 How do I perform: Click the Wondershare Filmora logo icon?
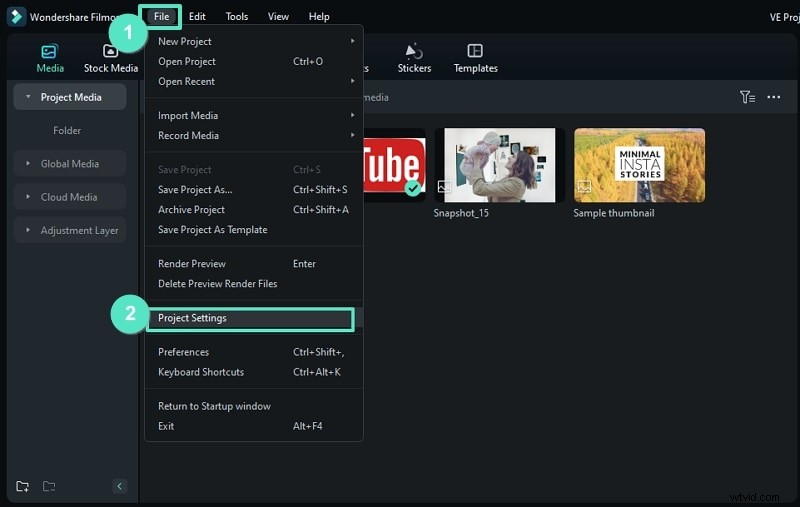pos(16,16)
